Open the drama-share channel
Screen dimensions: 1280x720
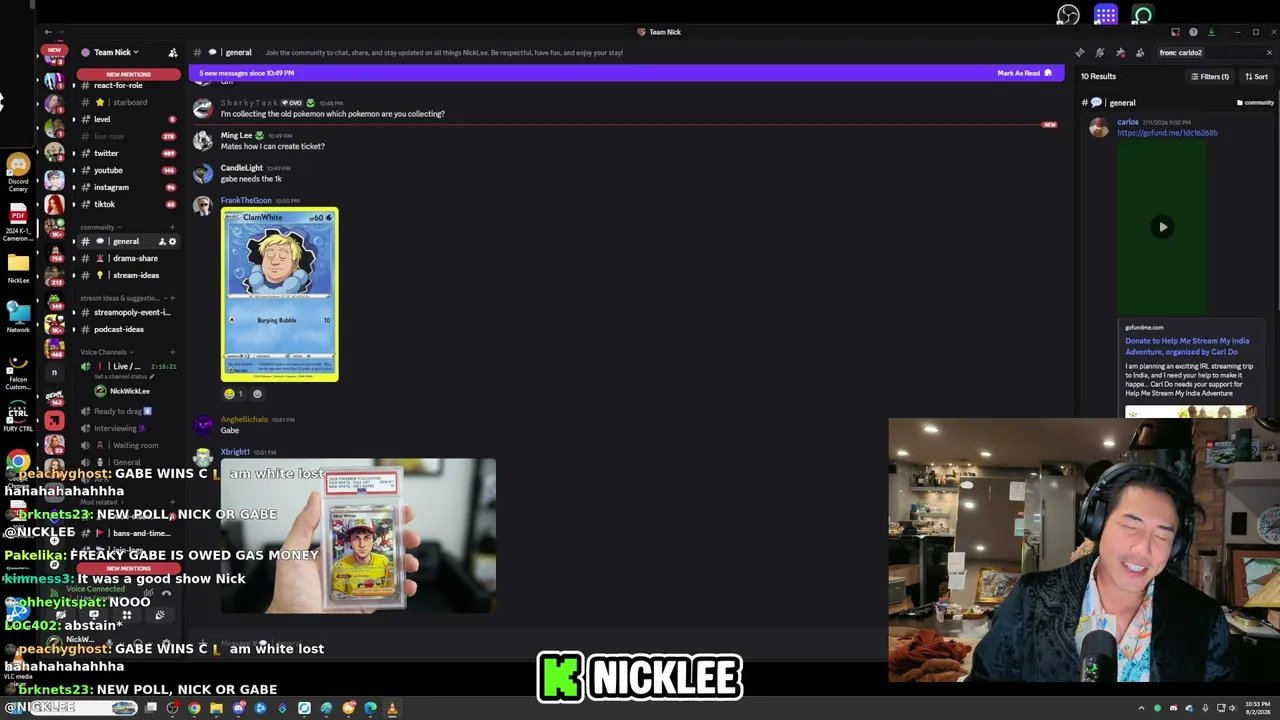tap(129, 258)
